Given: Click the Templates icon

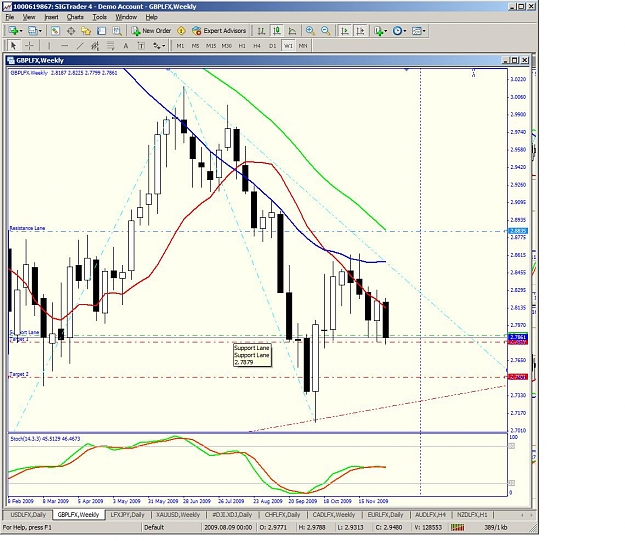Looking at the screenshot, I should 417,31.
